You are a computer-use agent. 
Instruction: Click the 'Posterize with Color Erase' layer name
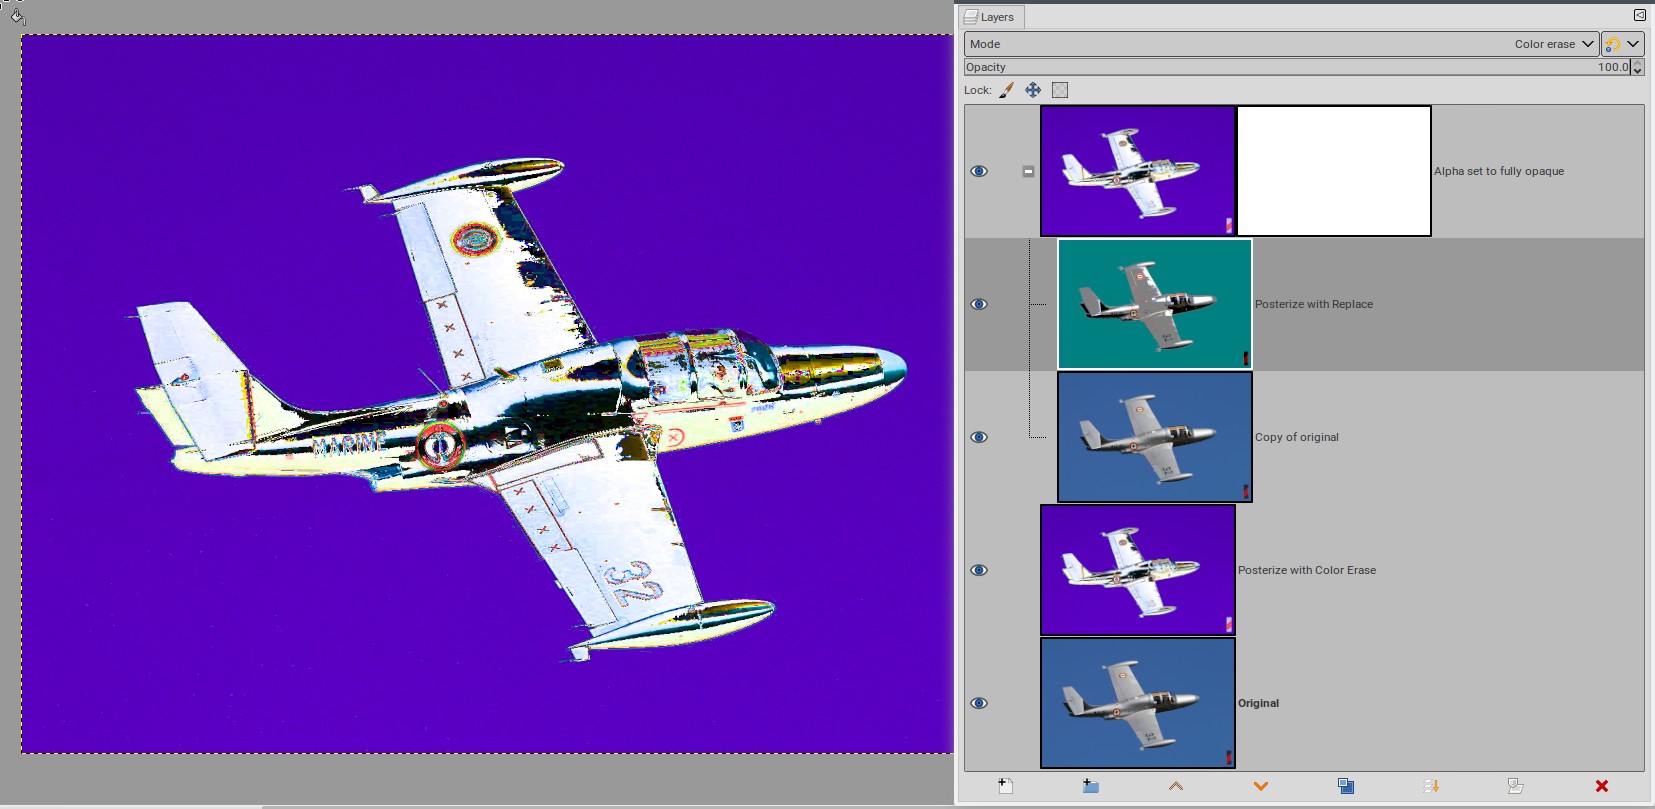[1307, 570]
